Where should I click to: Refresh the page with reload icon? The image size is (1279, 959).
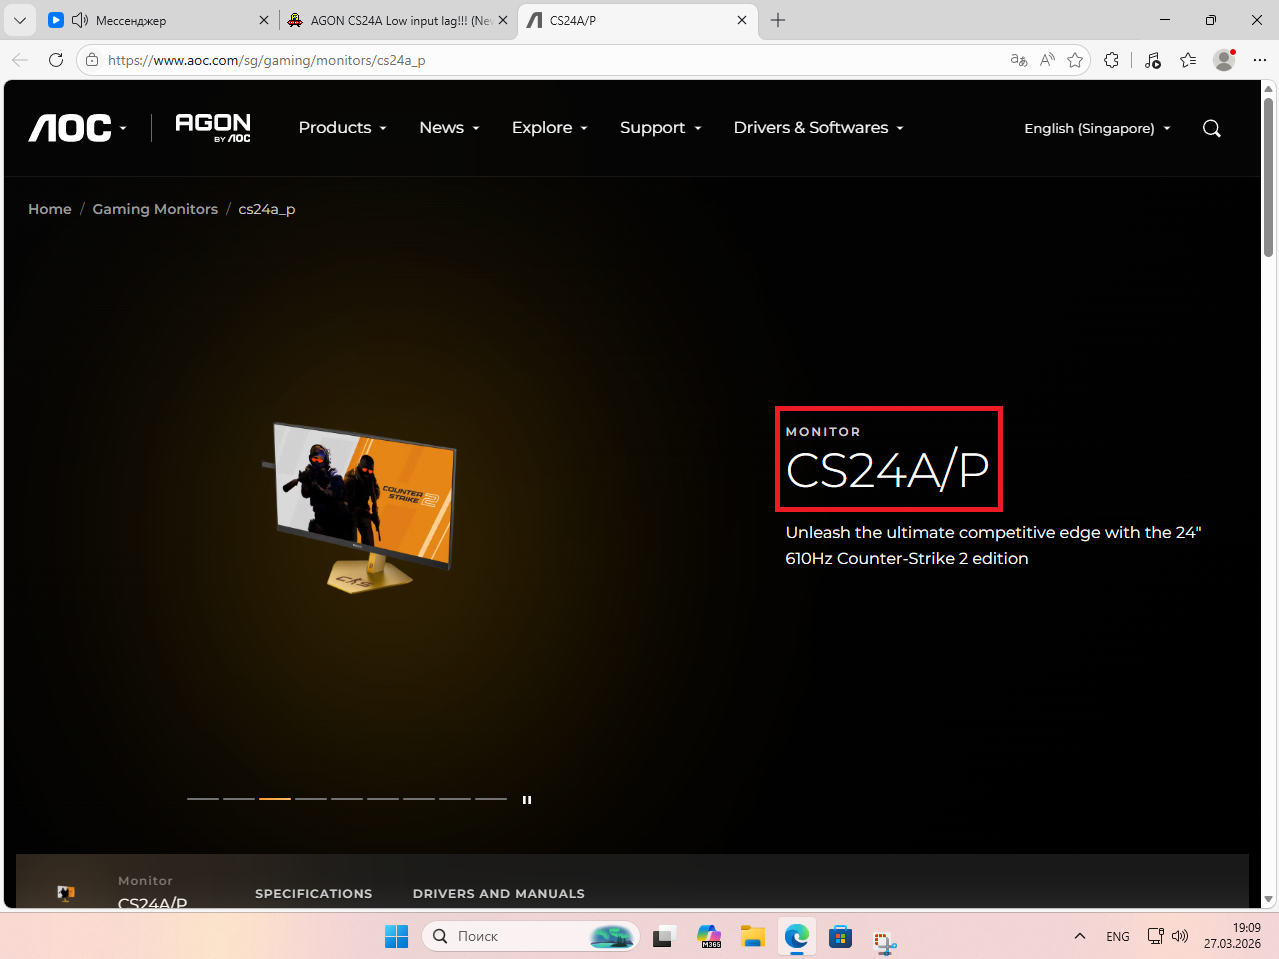click(x=56, y=60)
